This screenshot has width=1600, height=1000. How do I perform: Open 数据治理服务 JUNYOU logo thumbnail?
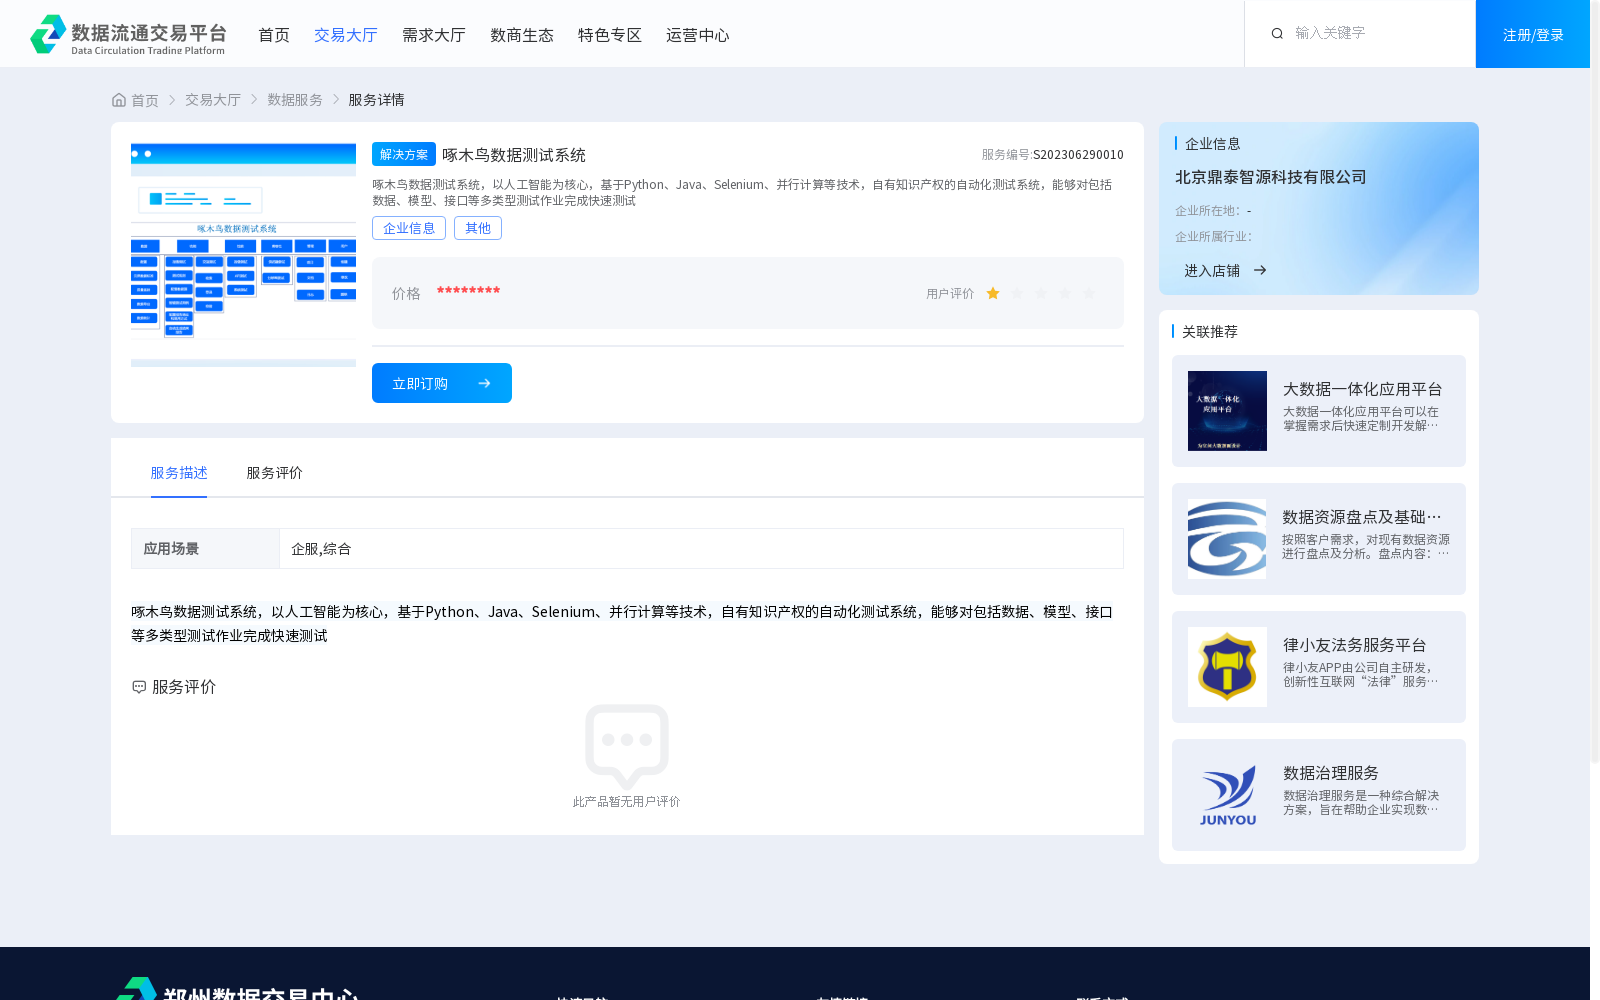(1227, 795)
